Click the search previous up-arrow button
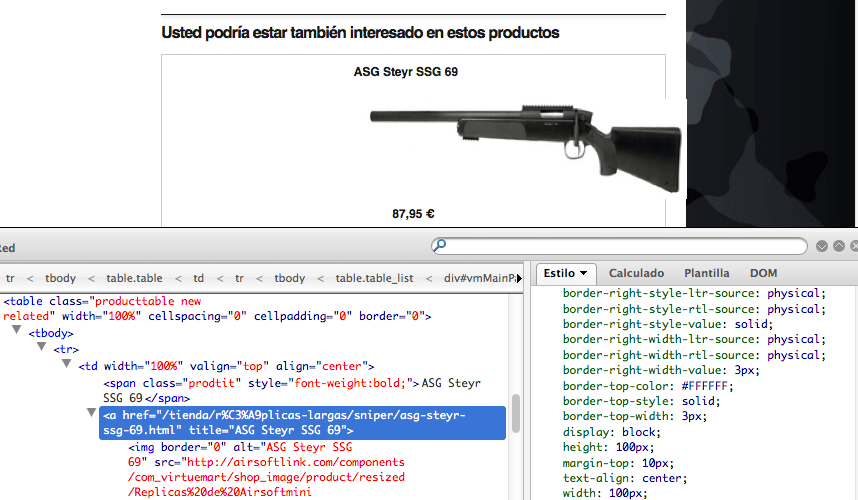The image size is (858, 500). coord(839,246)
